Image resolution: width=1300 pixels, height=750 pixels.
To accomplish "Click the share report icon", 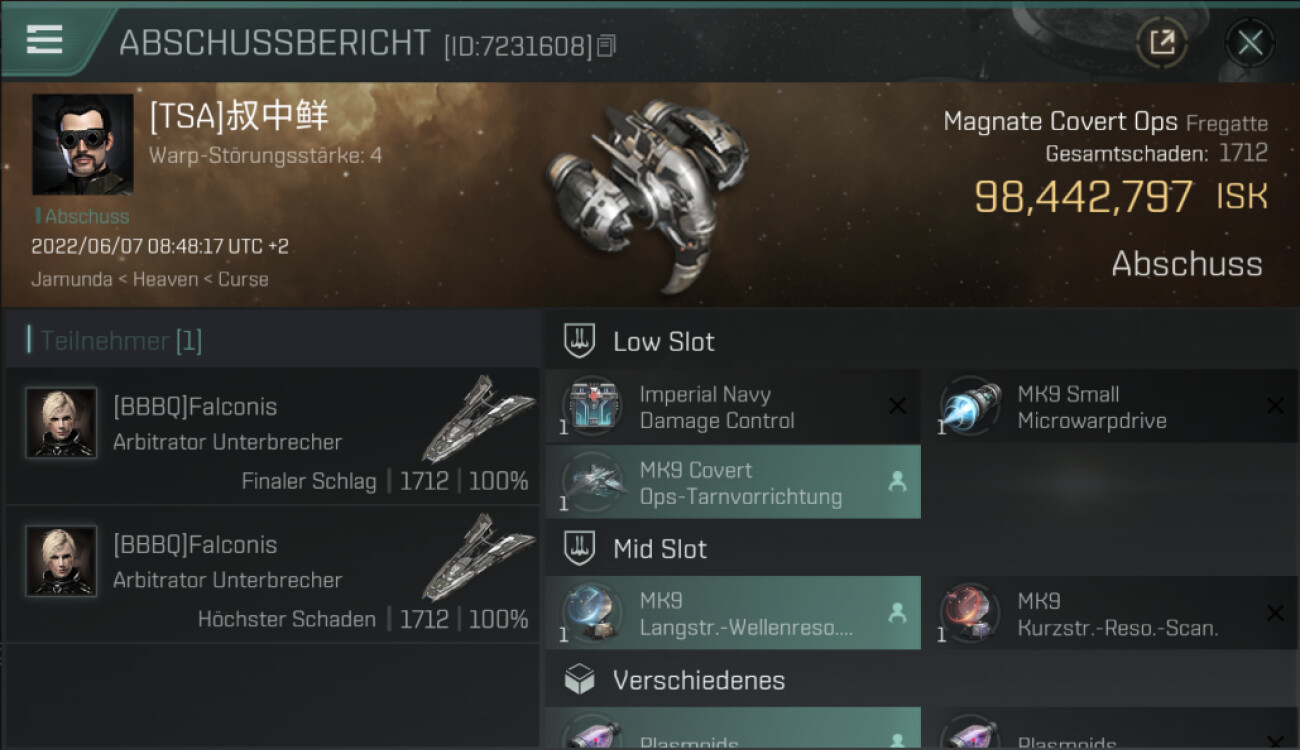I will click(1161, 43).
